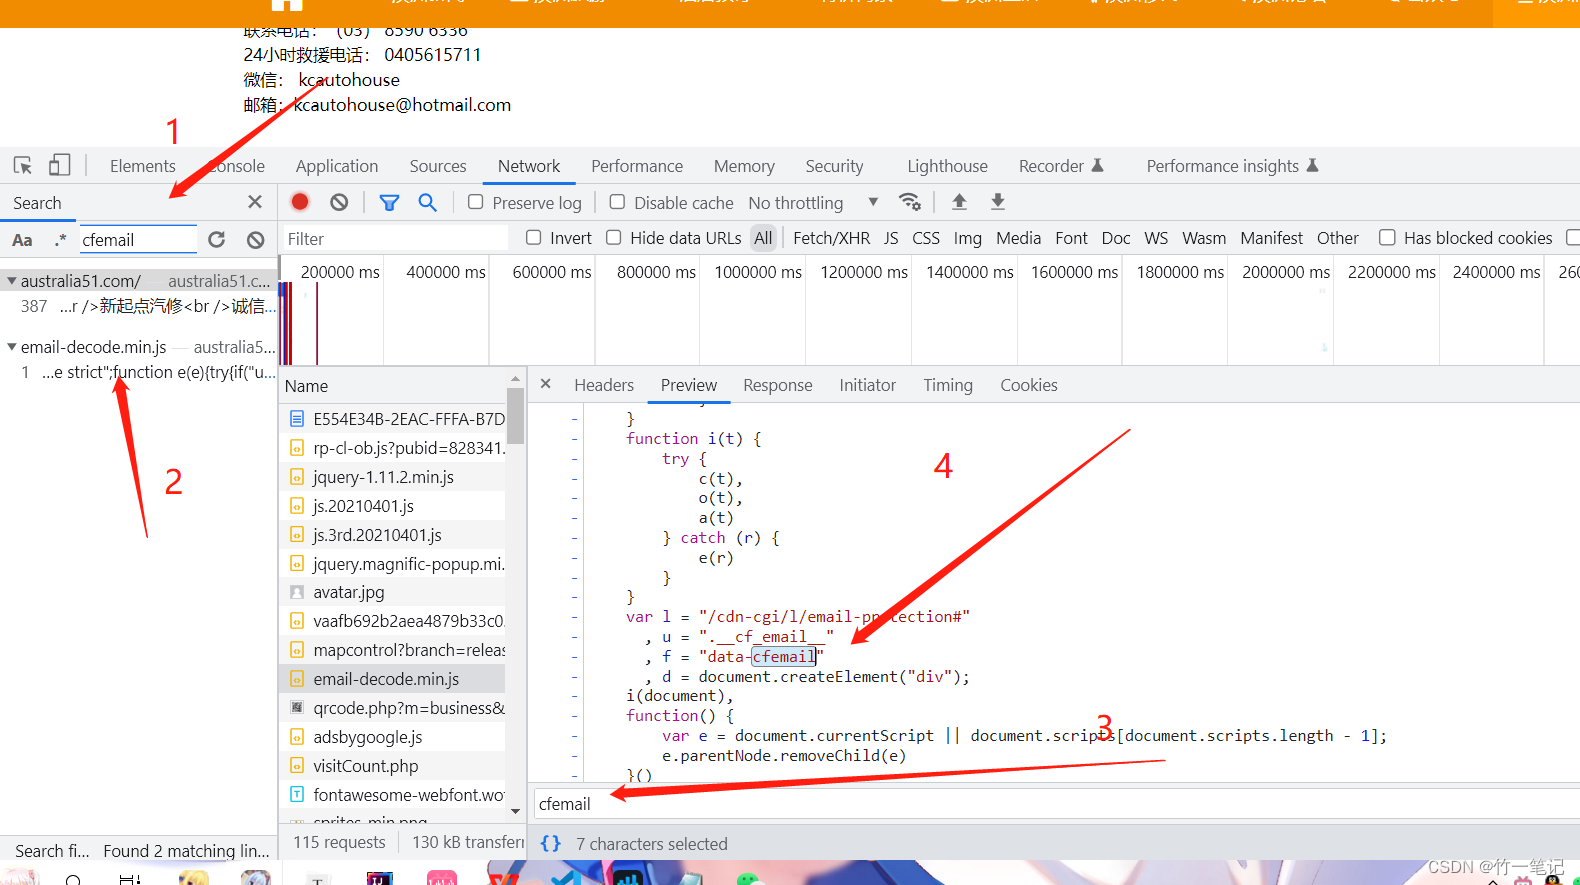Select visitCount.php request row
Image resolution: width=1580 pixels, height=885 pixels.
[392, 766]
